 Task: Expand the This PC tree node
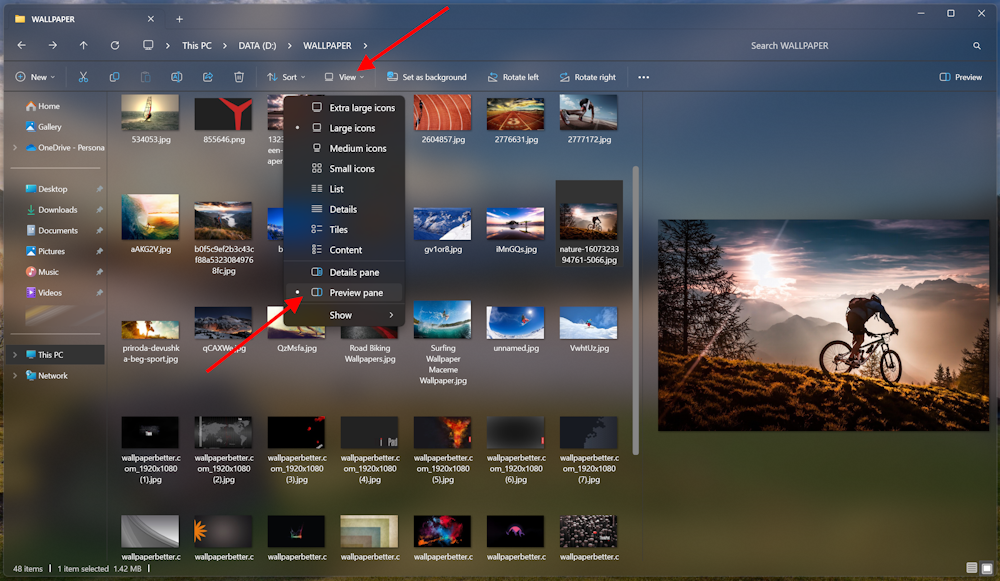14,355
